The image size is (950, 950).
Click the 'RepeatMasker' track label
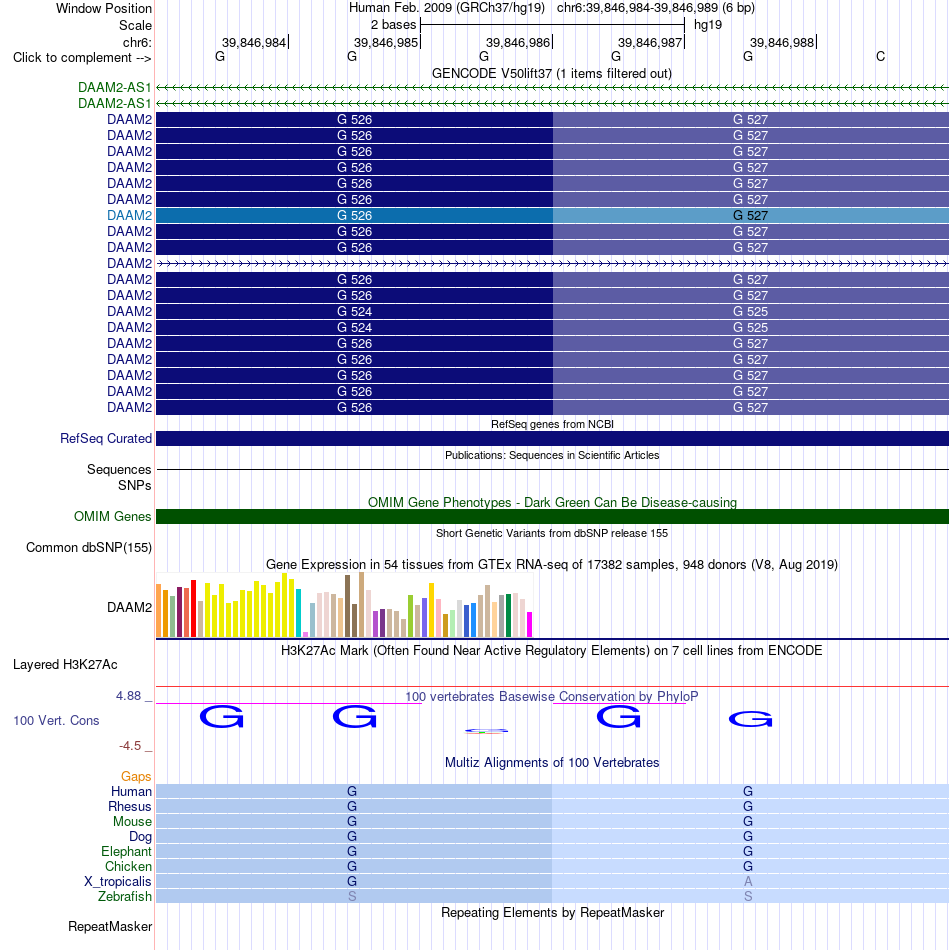(x=110, y=926)
